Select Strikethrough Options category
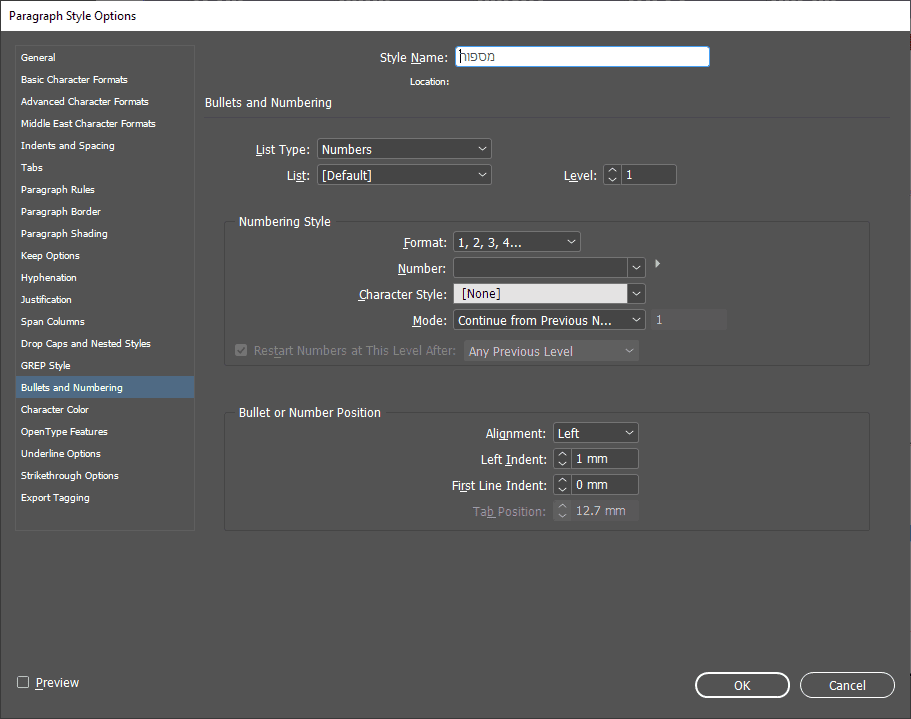Image resolution: width=911 pixels, height=719 pixels. (x=105, y=476)
